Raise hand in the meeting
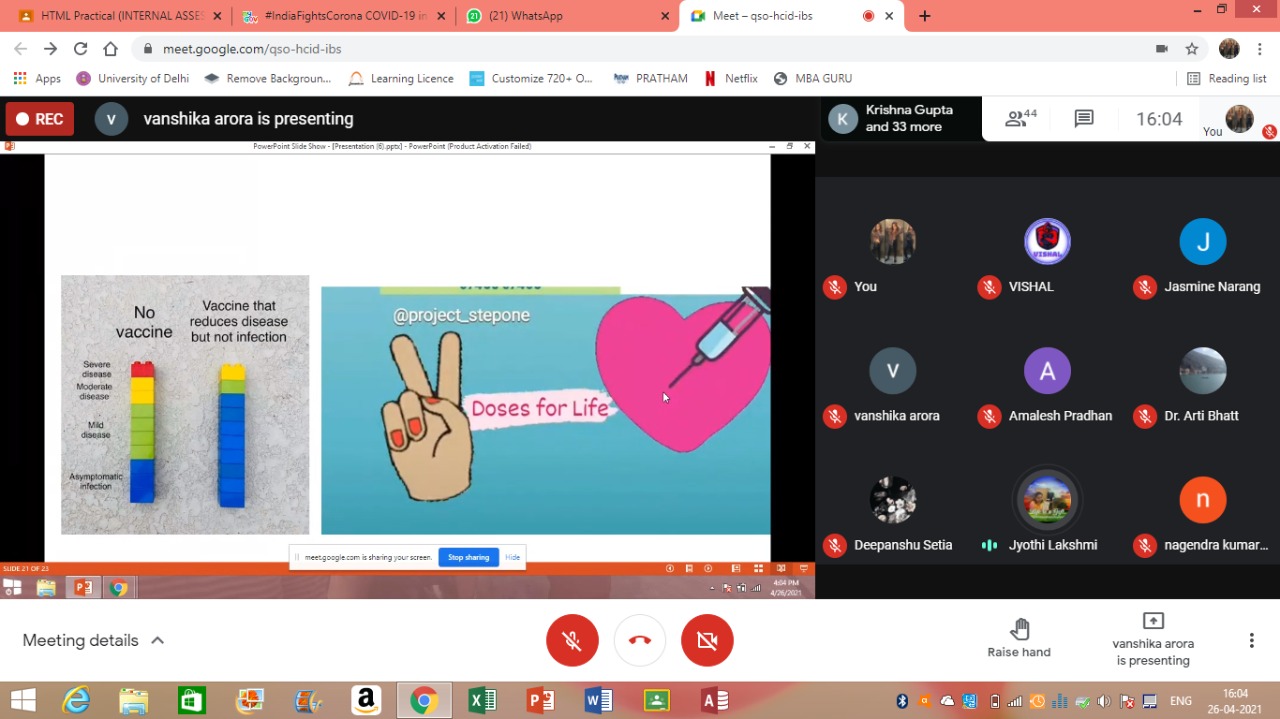 (x=1019, y=638)
